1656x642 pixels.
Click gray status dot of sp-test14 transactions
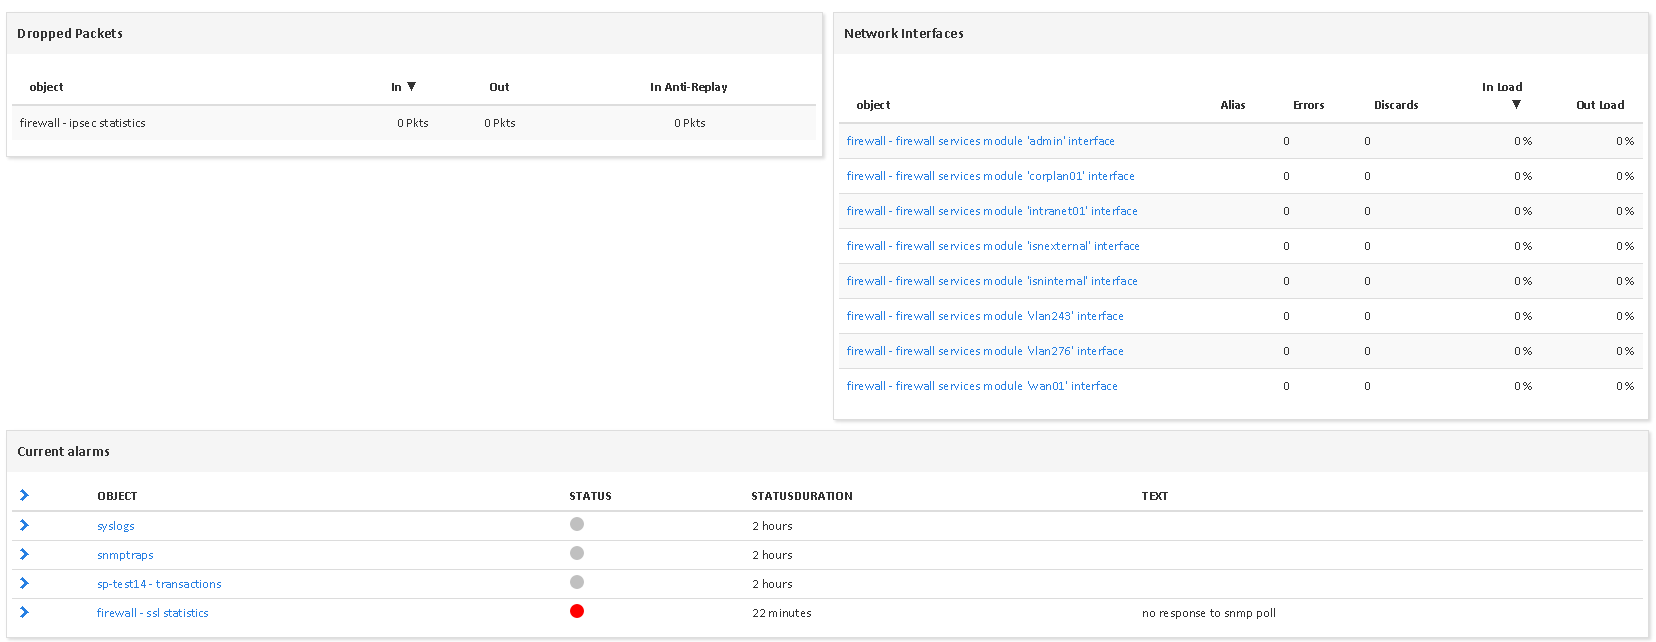577,582
